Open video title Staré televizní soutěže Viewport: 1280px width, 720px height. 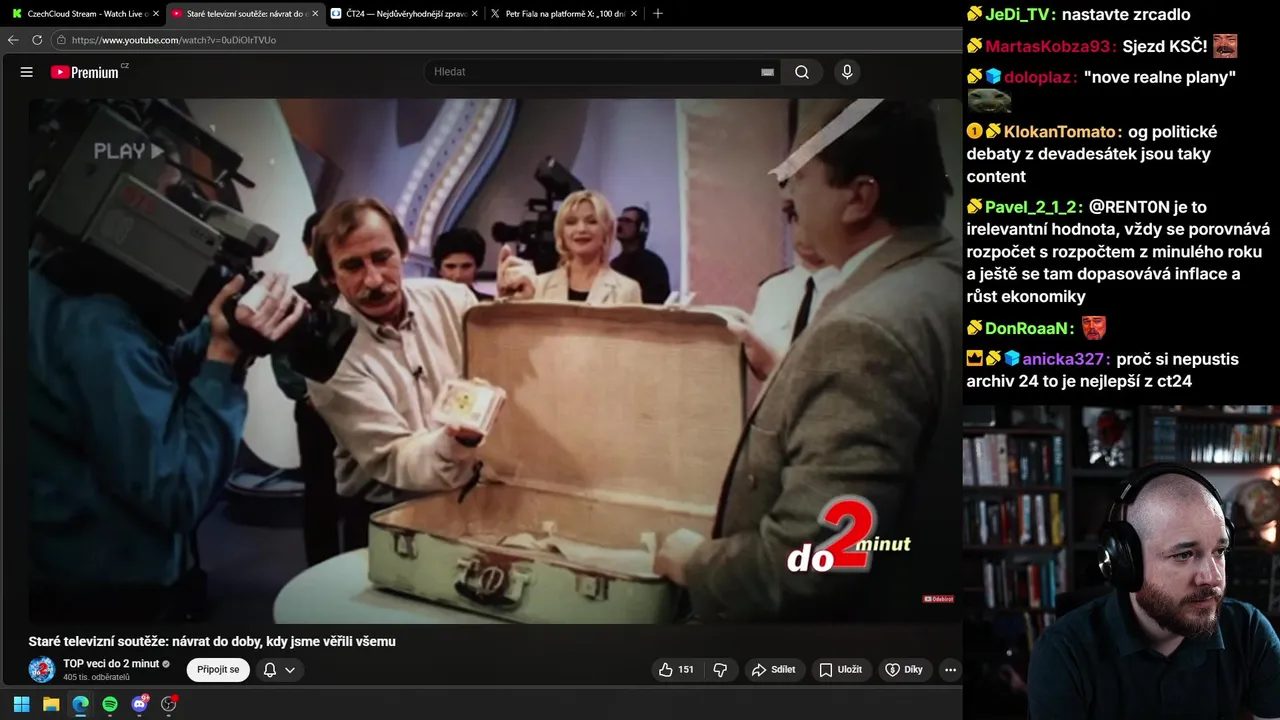tap(212, 641)
